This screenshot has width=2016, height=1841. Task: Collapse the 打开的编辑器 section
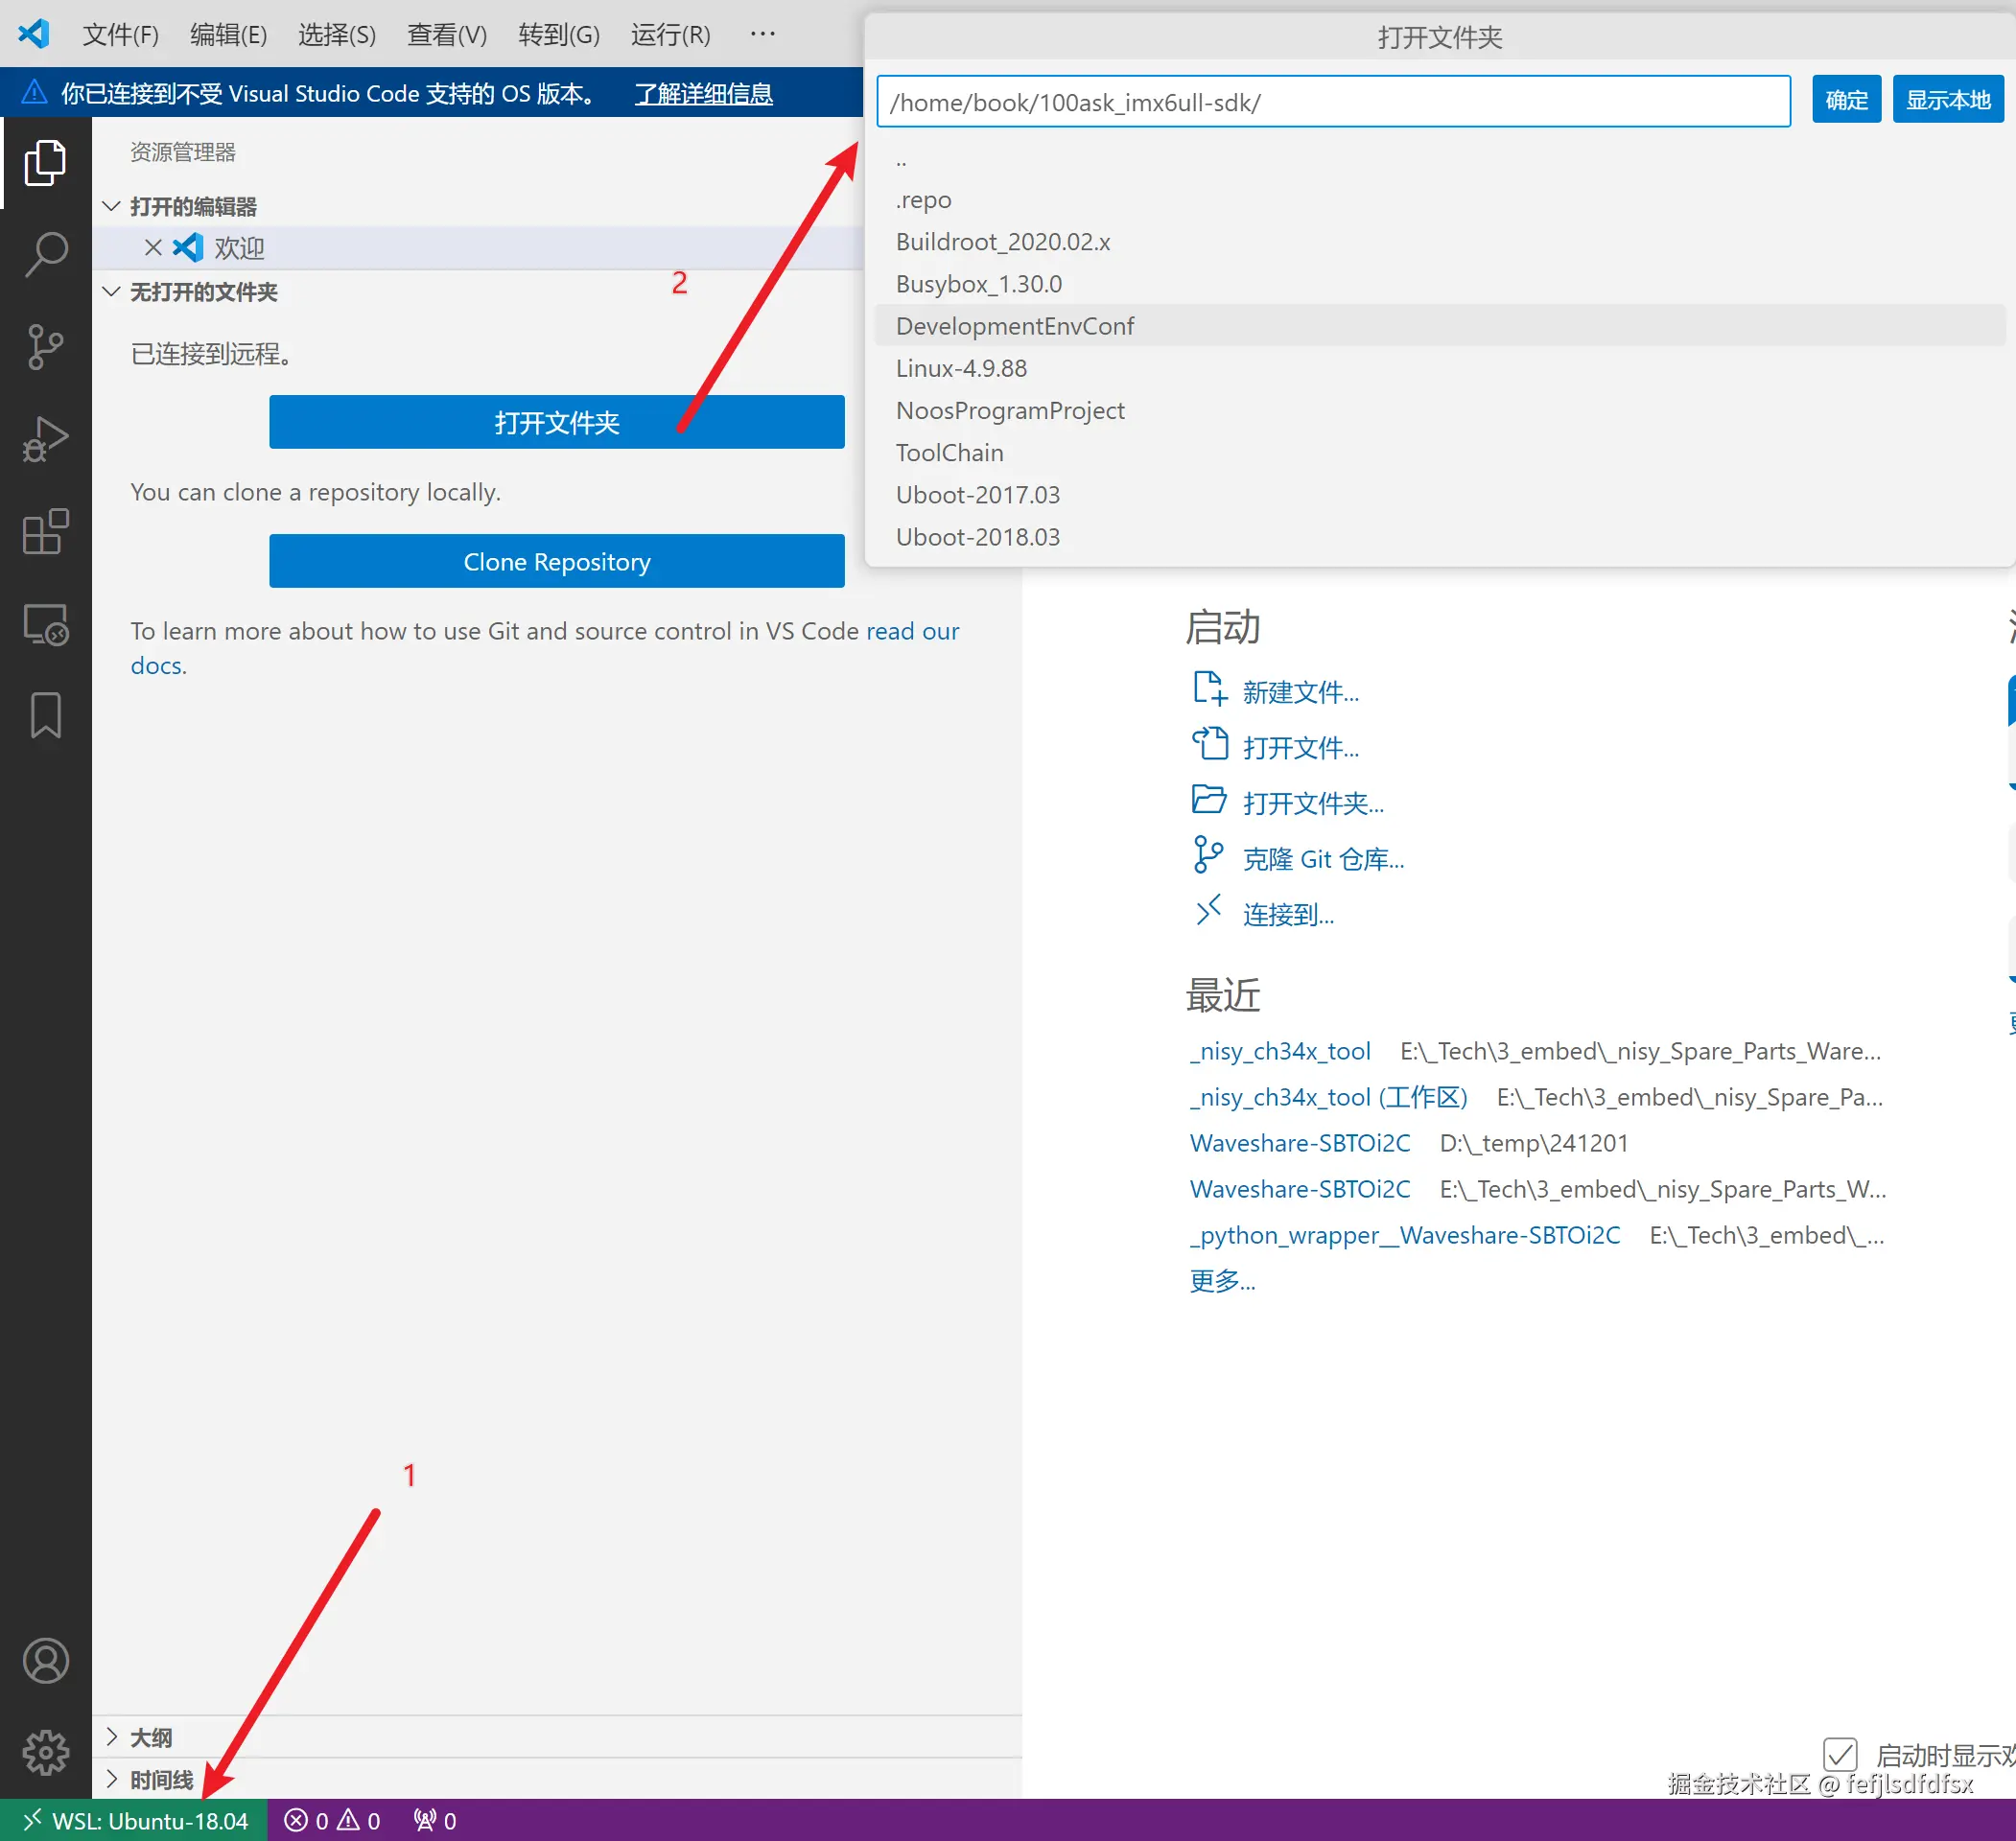point(111,206)
